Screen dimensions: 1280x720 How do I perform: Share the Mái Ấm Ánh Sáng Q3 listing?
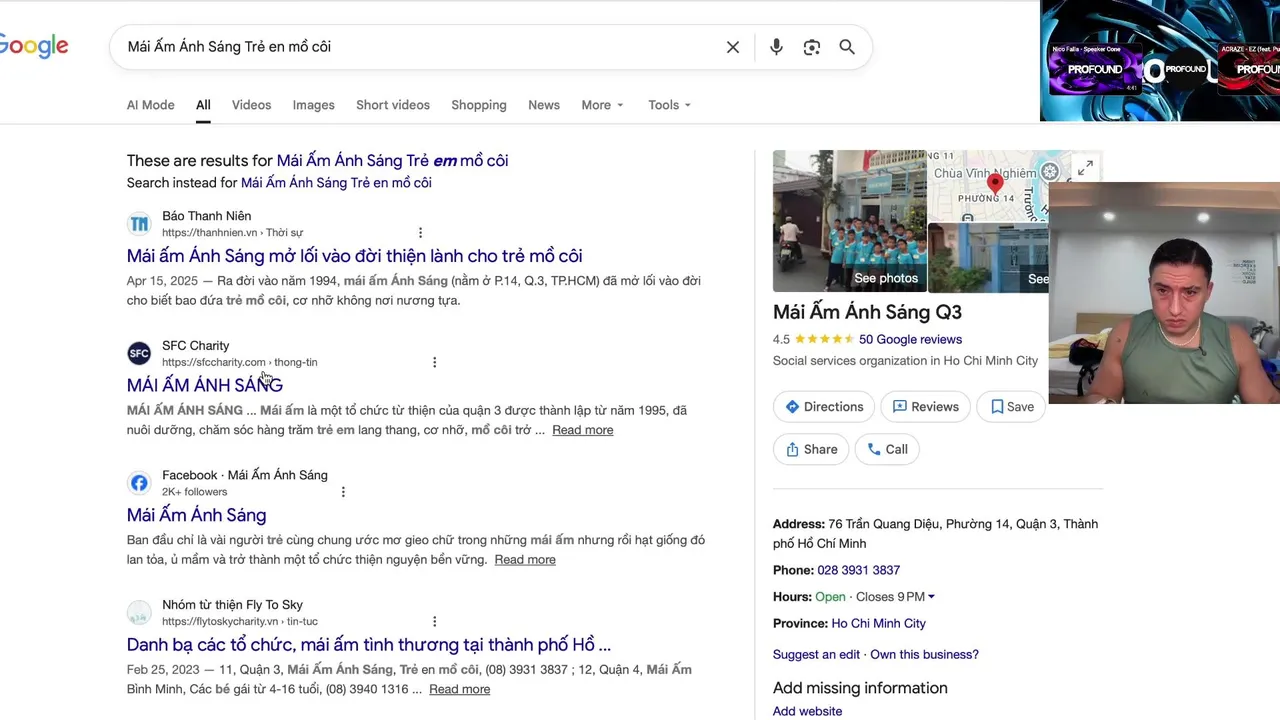(x=811, y=449)
